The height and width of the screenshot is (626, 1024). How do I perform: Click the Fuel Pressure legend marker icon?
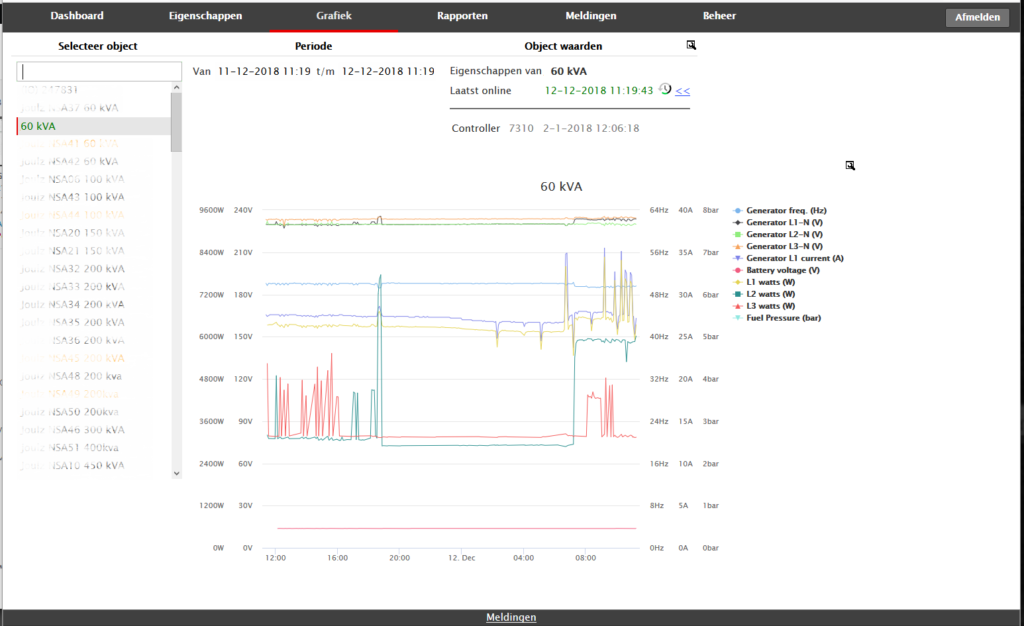738,318
